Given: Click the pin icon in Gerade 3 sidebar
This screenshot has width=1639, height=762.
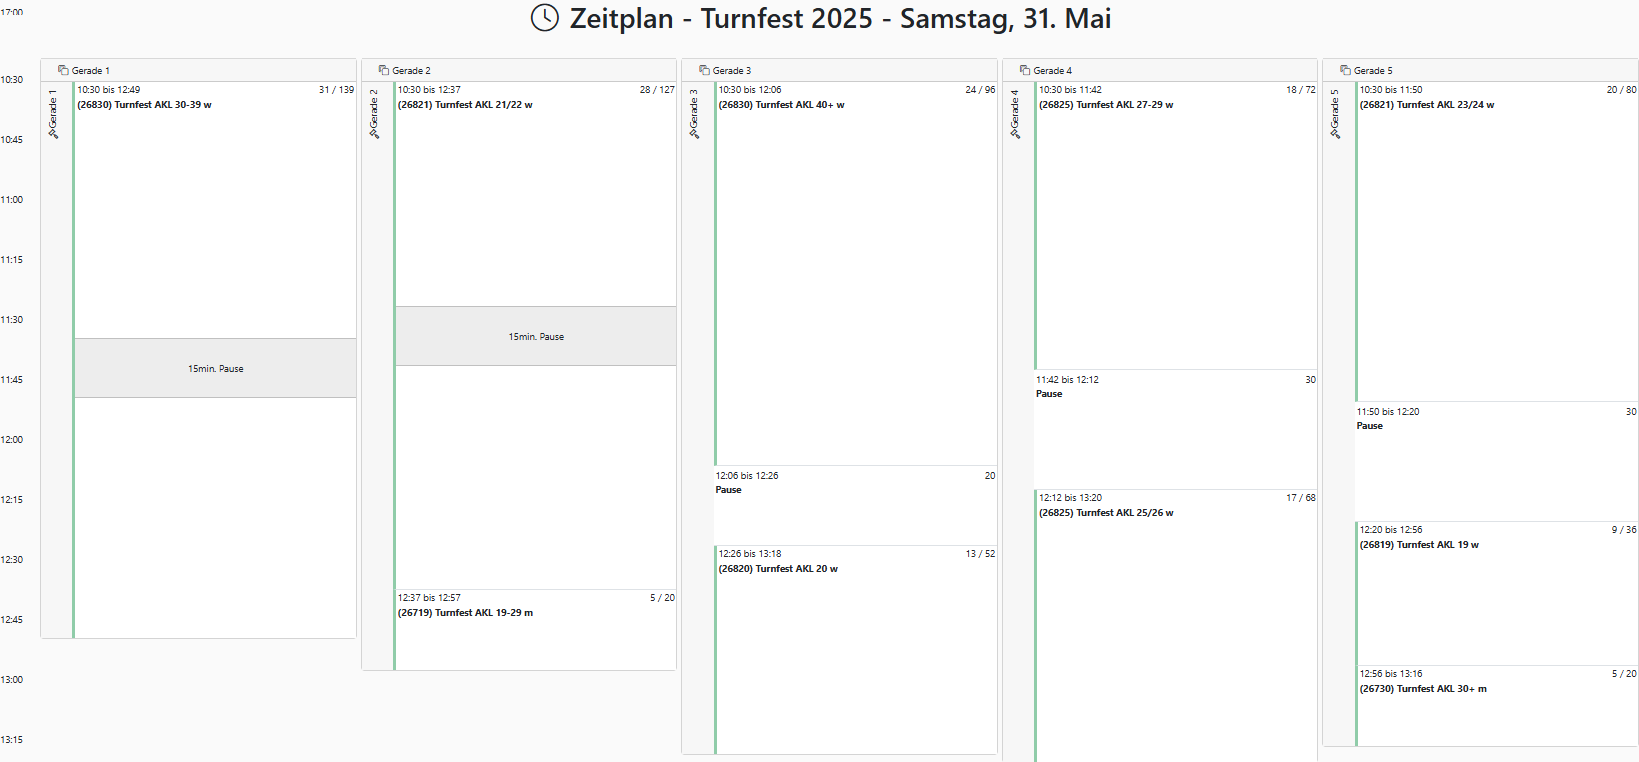Looking at the screenshot, I should (694, 132).
